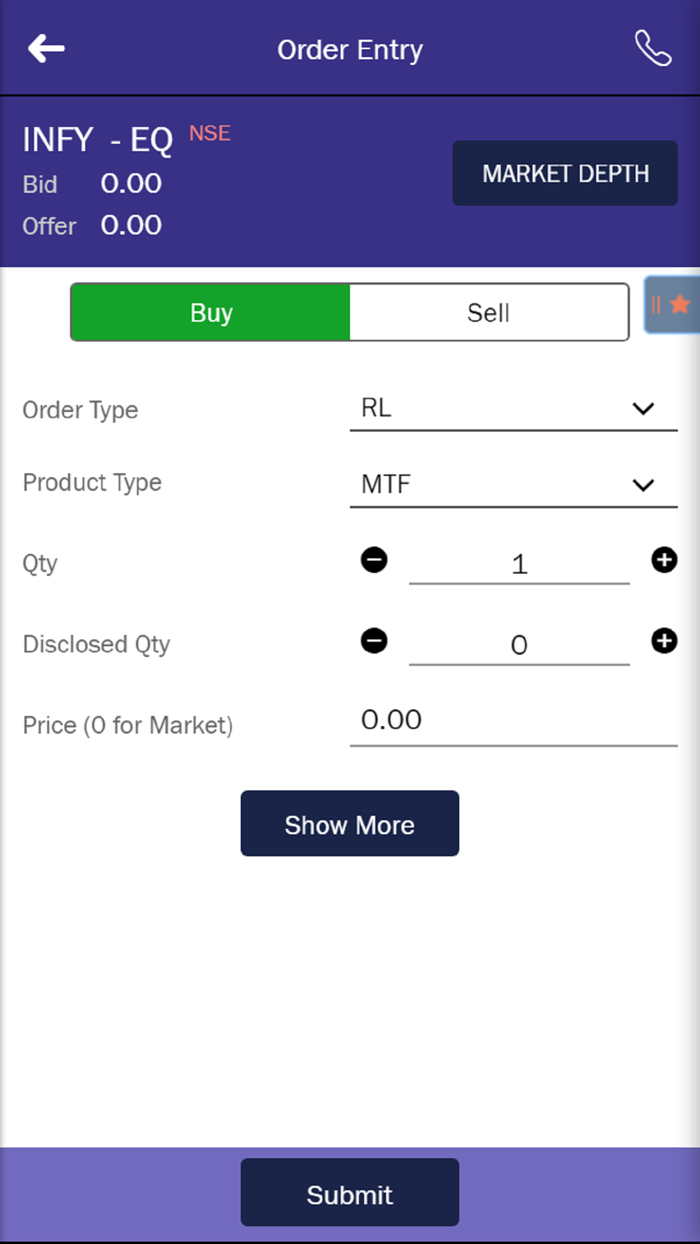Select the NSE exchange label
This screenshot has height=1244, width=700.
tap(209, 132)
